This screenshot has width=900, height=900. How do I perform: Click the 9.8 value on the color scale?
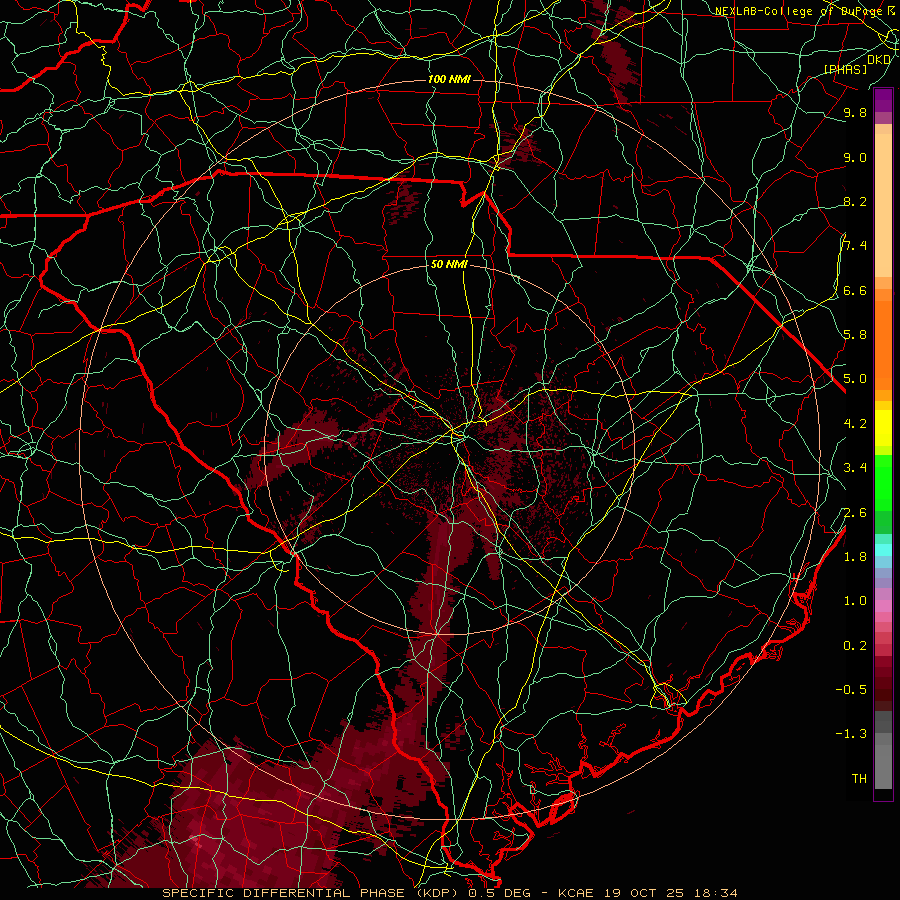[855, 112]
